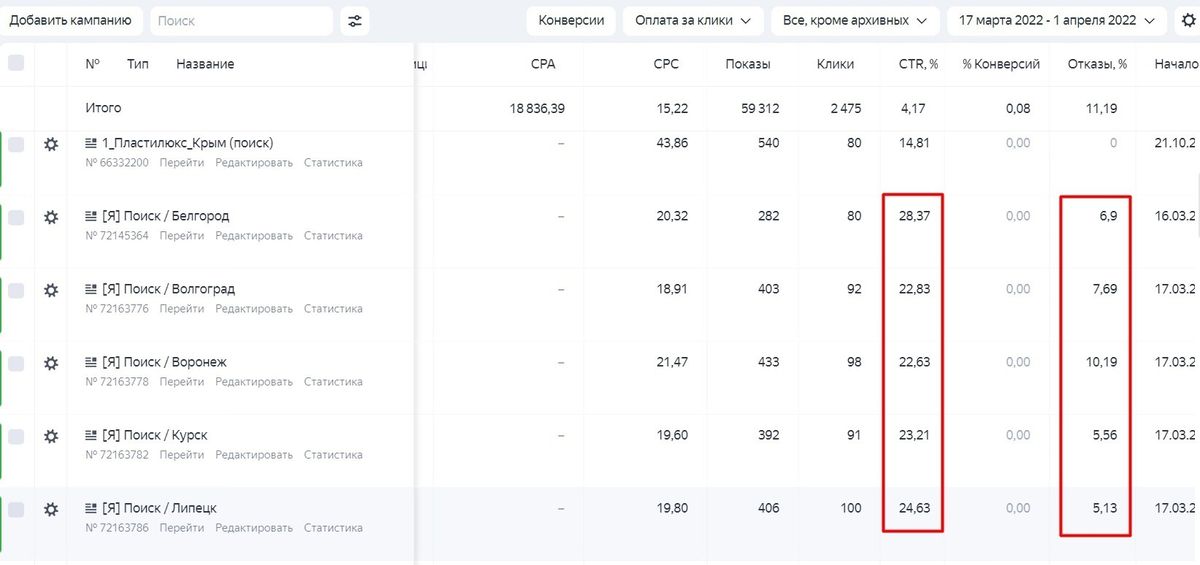The width and height of the screenshot is (1200, 565).
Task: Open the Оплата за клики dropdown
Action: click(x=693, y=20)
